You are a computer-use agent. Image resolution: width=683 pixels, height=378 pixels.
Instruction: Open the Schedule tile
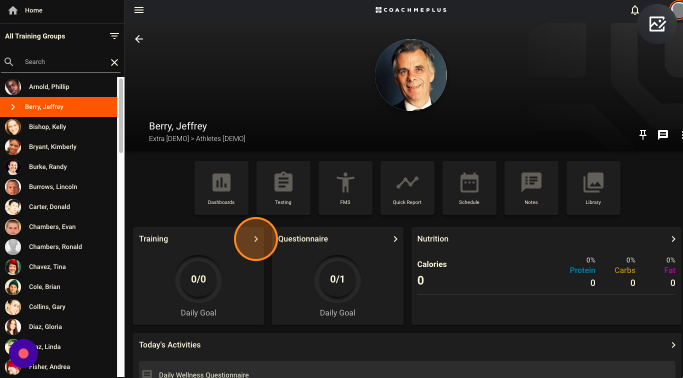pos(469,188)
